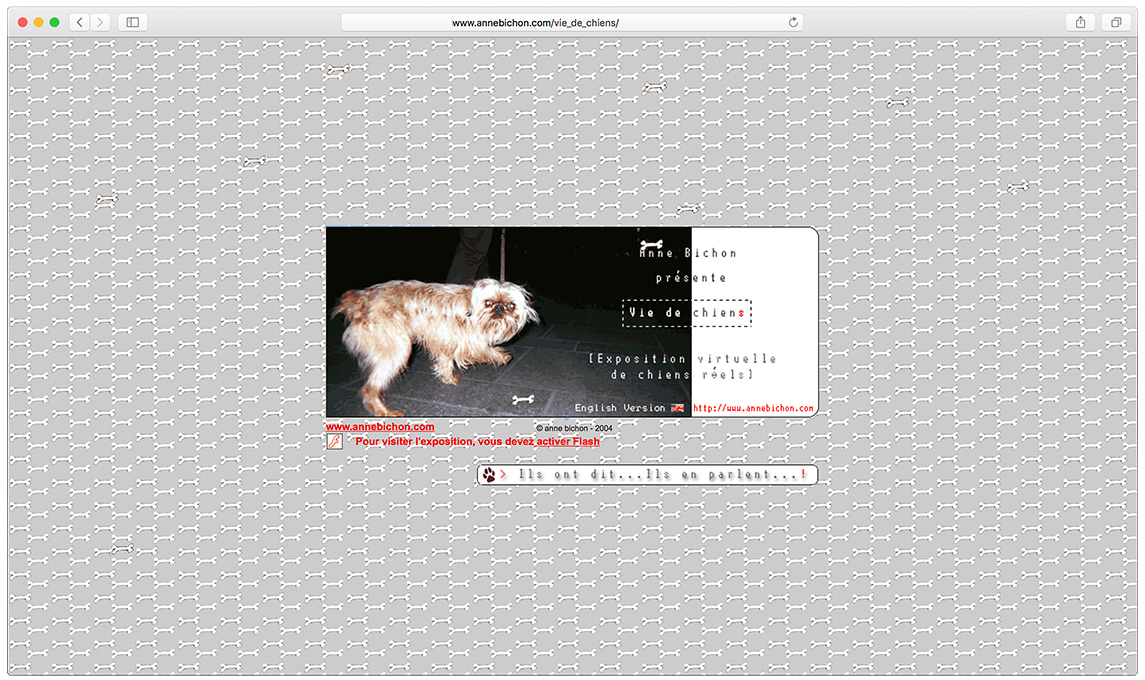Go back to the previous page

[x=80, y=22]
